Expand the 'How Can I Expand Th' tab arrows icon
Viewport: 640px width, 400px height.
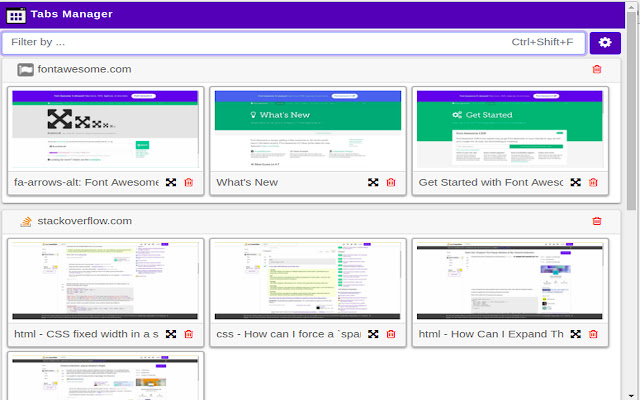pos(576,334)
